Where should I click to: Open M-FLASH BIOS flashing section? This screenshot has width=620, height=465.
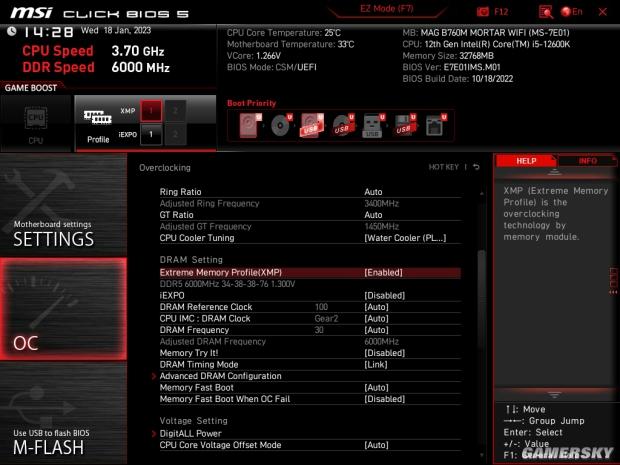tap(63, 413)
